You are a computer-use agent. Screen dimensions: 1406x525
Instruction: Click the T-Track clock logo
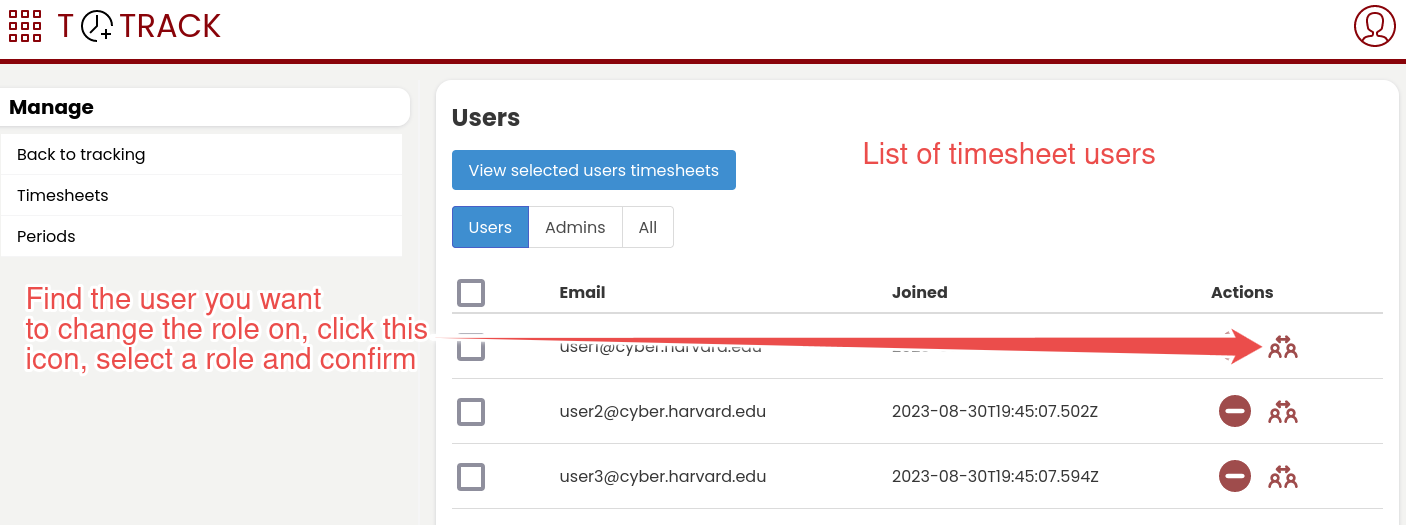98,26
